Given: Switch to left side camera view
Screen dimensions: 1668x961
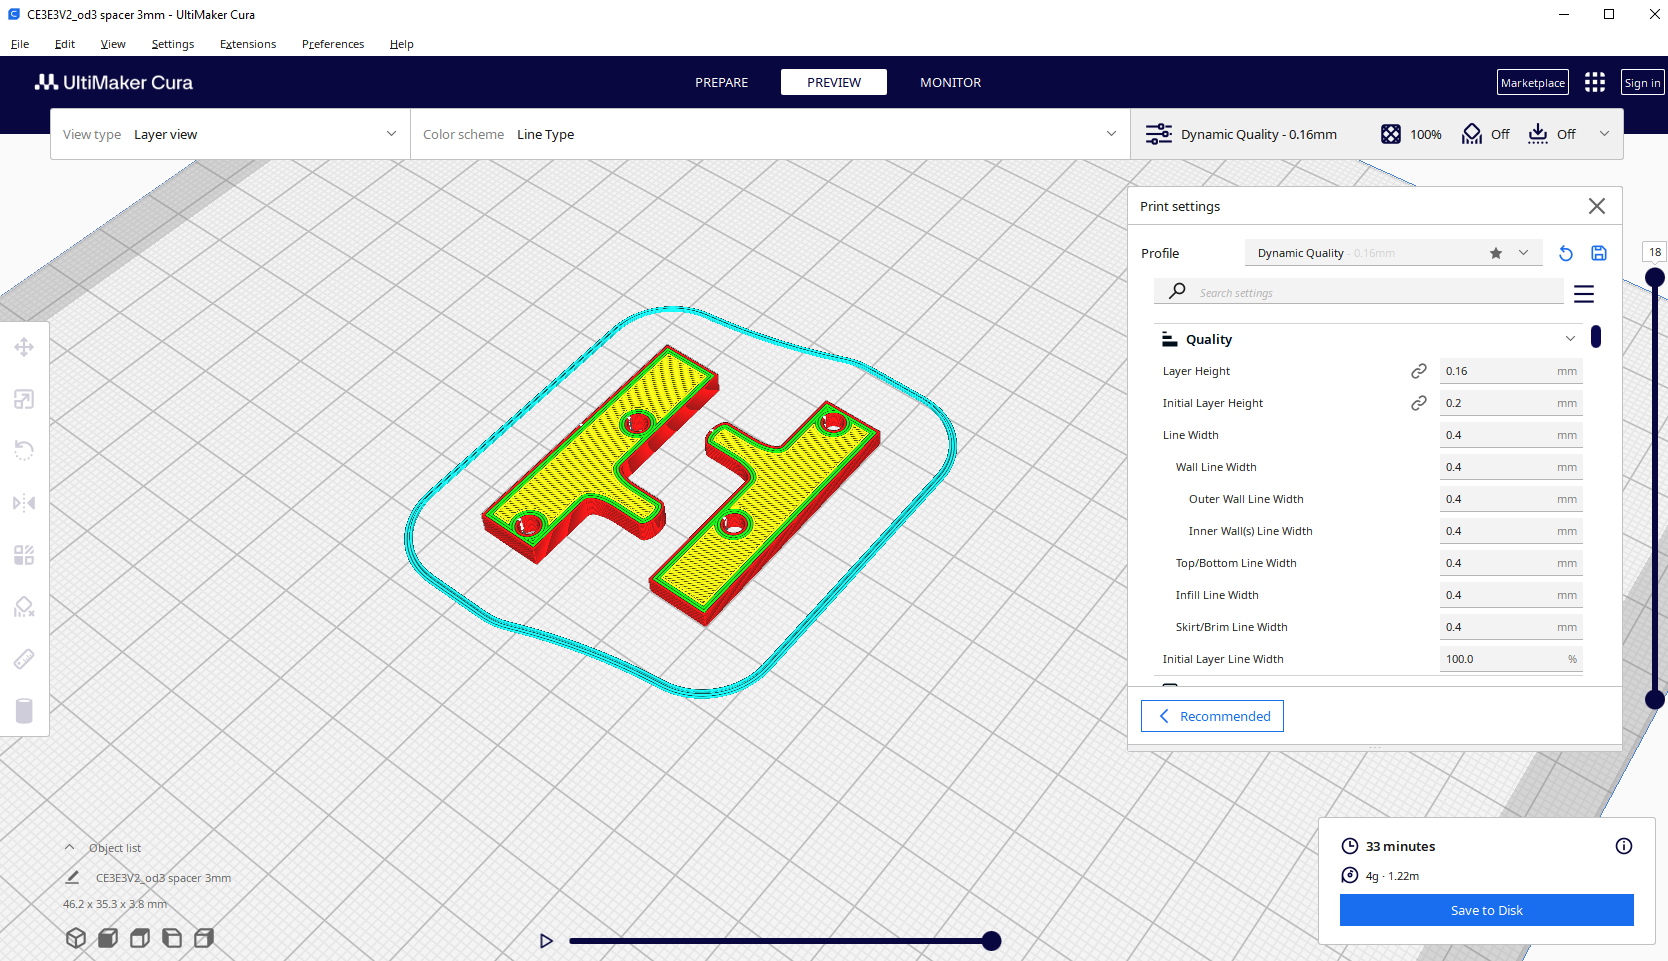Looking at the screenshot, I should [172, 938].
